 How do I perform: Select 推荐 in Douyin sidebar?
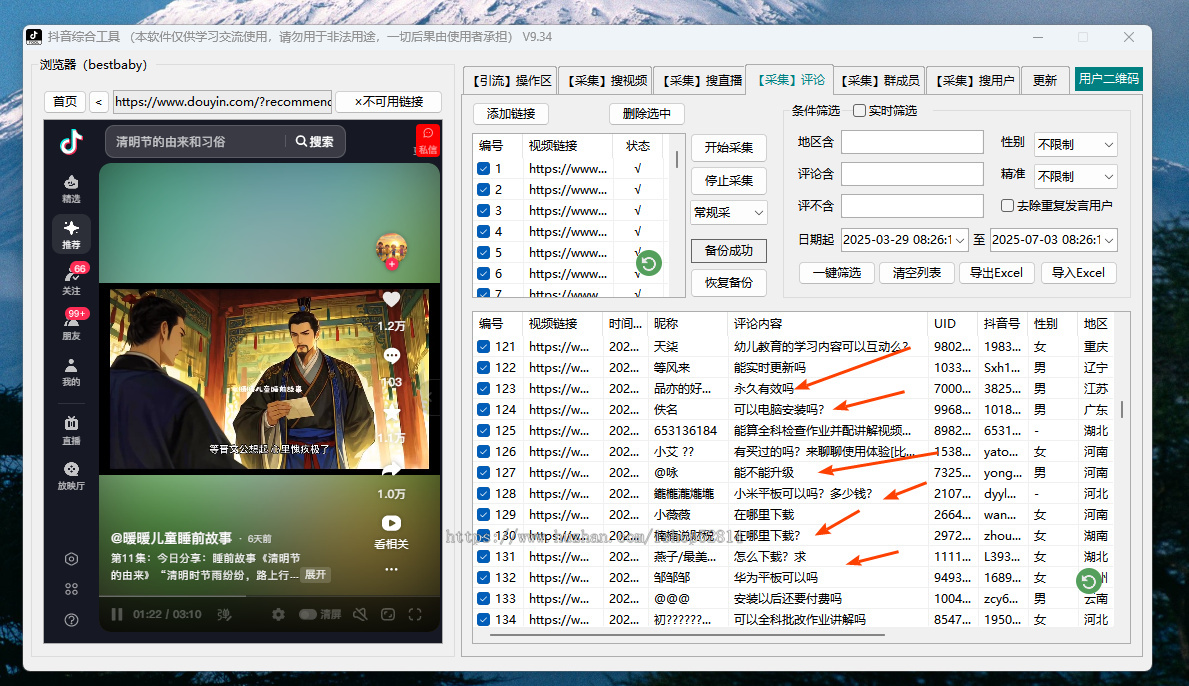pyautogui.click(x=71, y=234)
